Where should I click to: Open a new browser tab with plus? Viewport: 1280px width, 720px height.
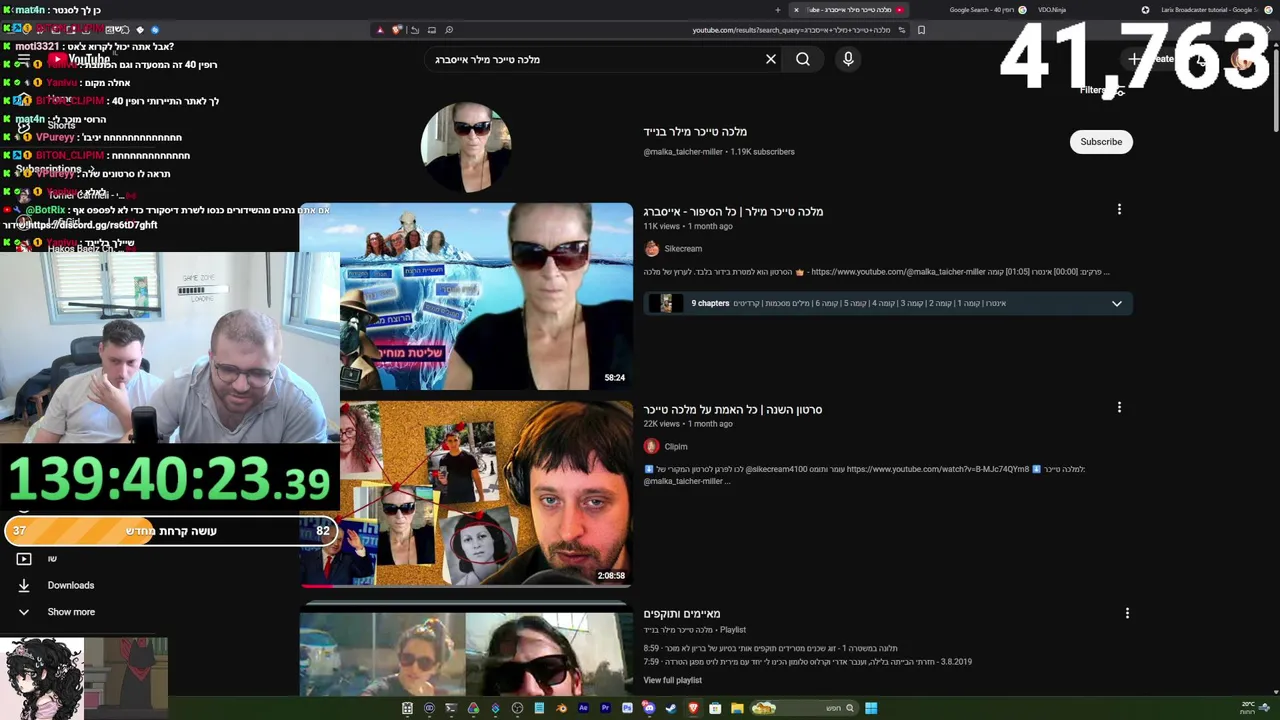(777, 10)
